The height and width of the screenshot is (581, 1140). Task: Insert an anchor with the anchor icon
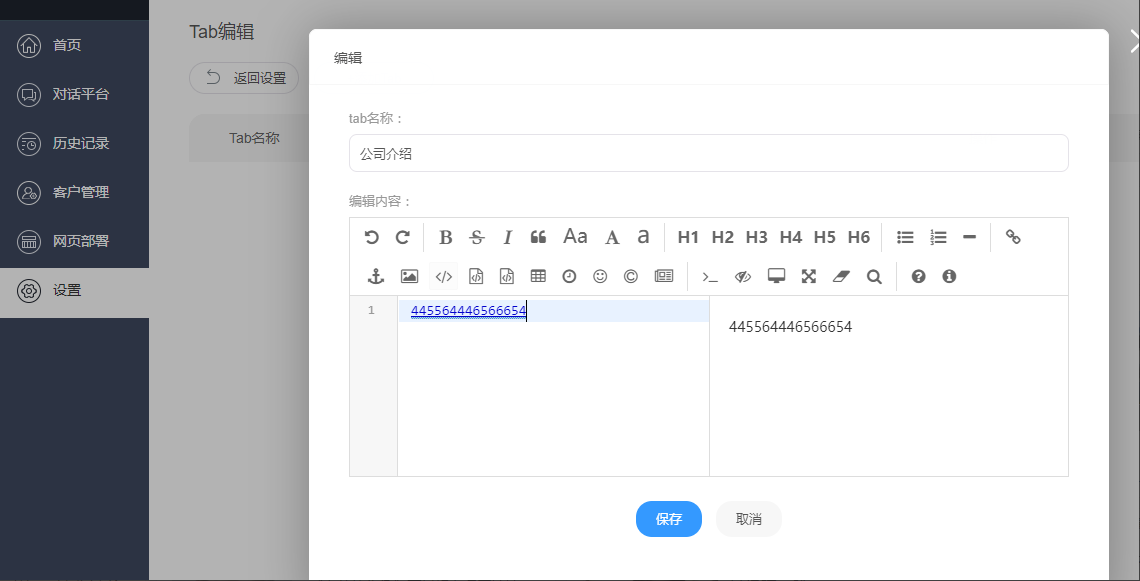tap(376, 276)
